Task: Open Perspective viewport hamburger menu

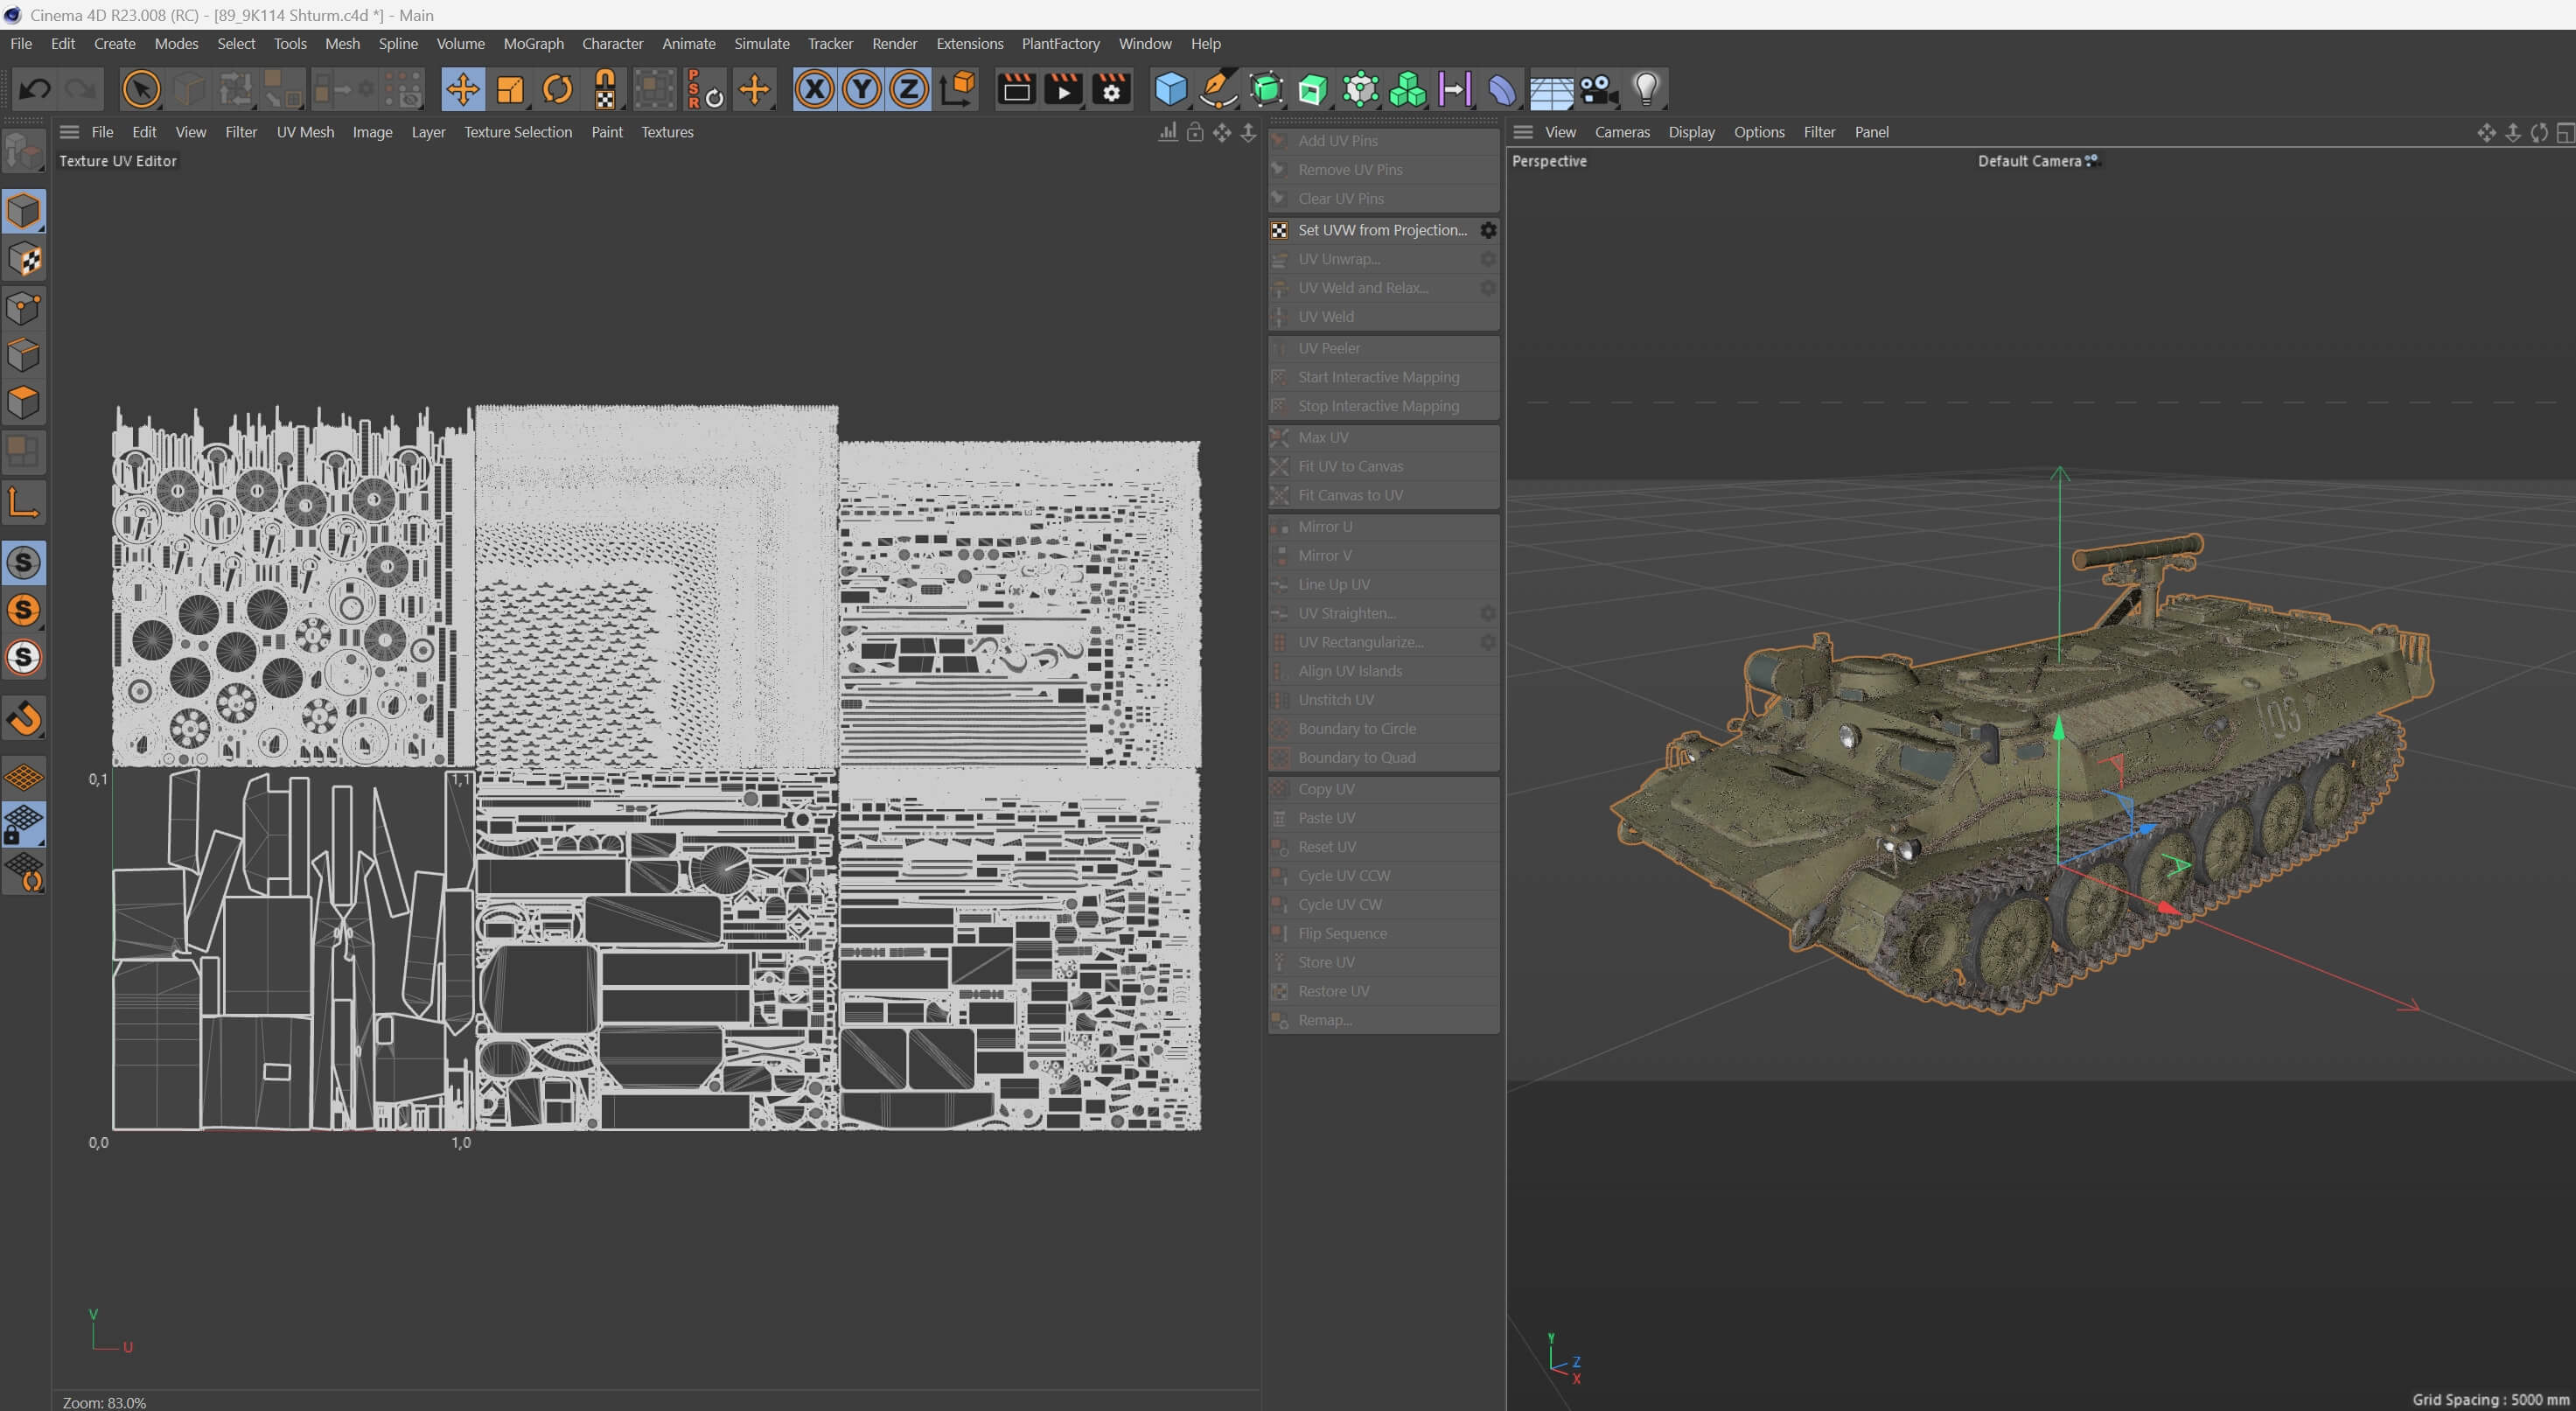Action: [x=1522, y=132]
